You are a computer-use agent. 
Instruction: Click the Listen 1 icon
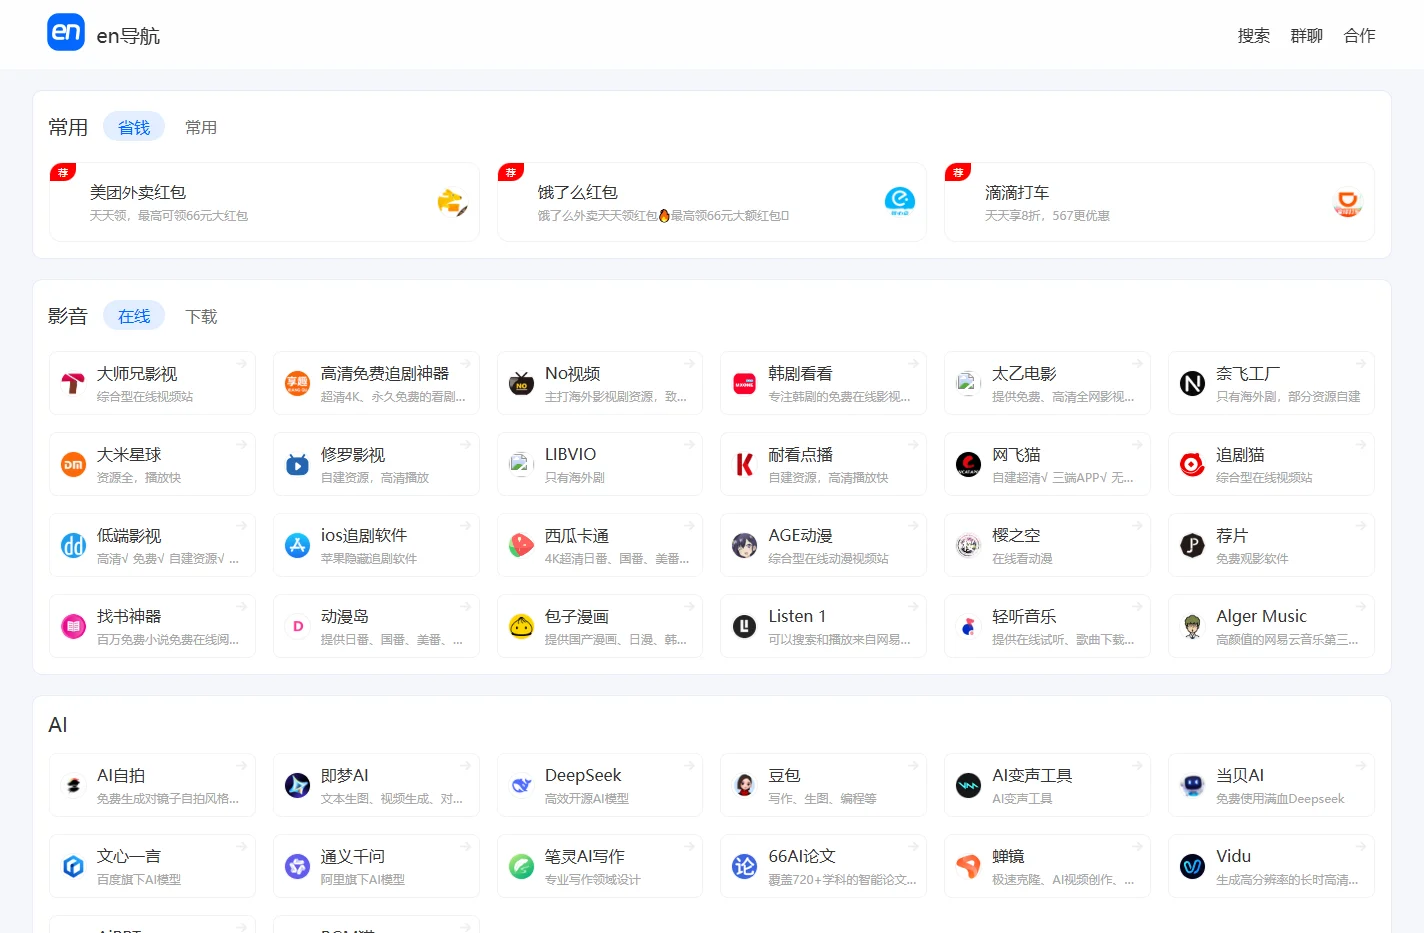(x=745, y=626)
